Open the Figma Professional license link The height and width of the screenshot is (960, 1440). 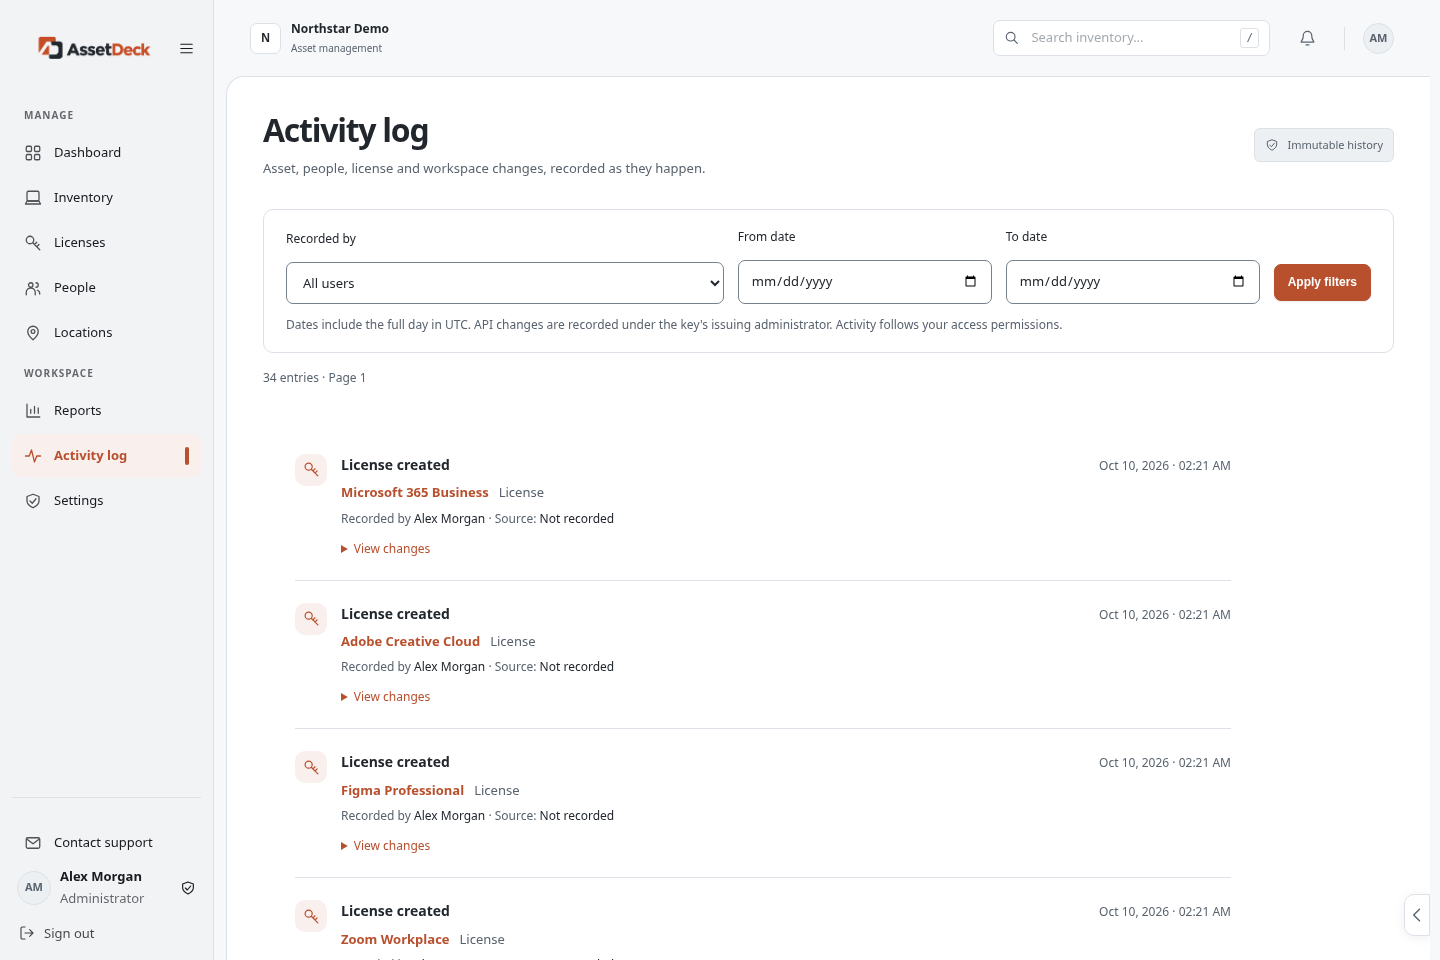402,790
